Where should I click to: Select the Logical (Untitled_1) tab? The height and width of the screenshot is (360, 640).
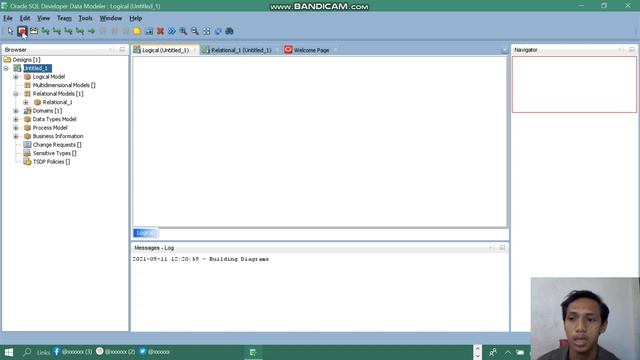coord(165,50)
